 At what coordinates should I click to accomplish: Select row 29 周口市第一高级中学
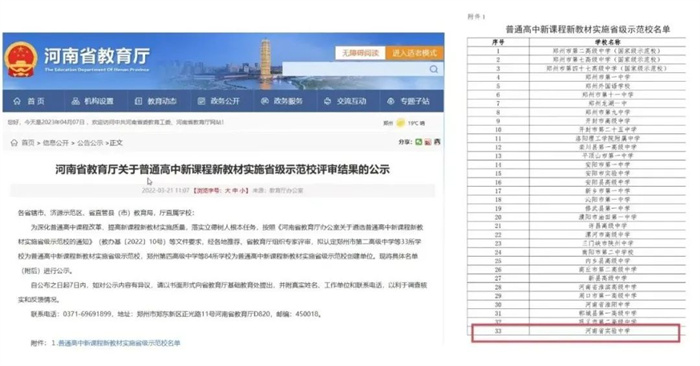(x=576, y=296)
